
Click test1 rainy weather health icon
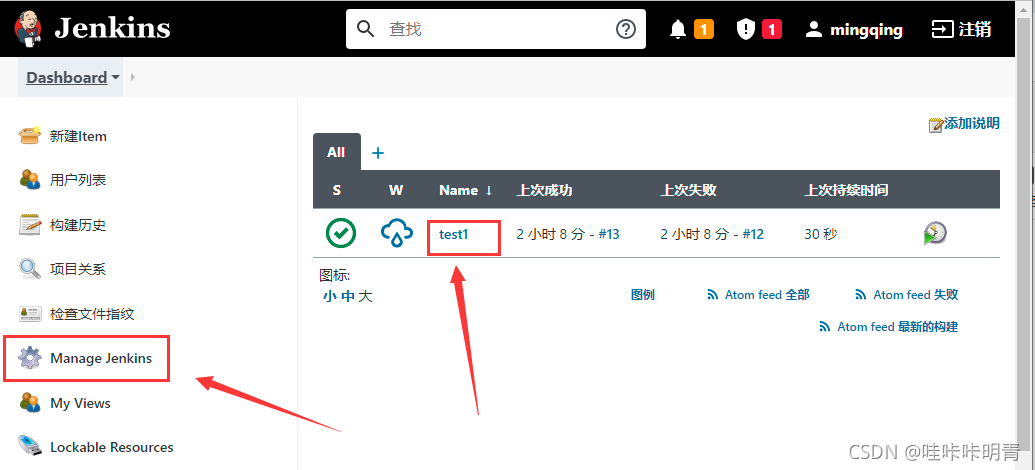[397, 233]
